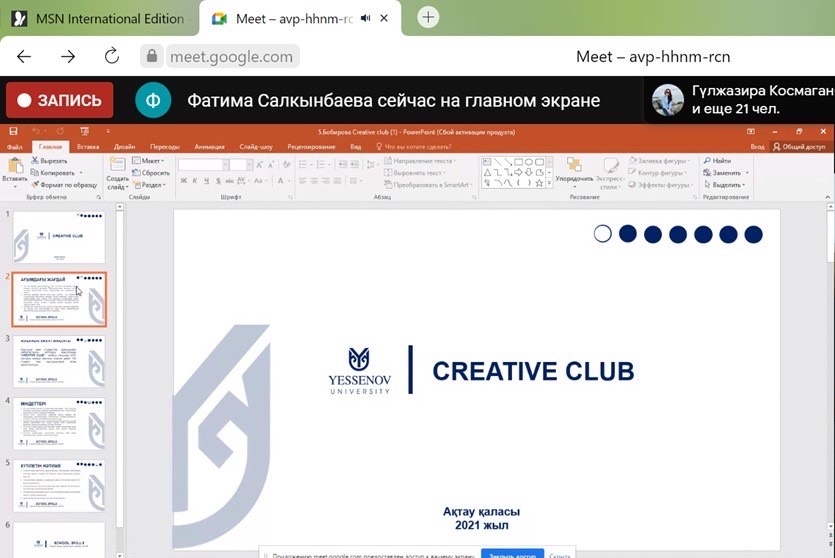Open the Вставка ribbon tab
The width and height of the screenshot is (835, 558).
(x=87, y=146)
